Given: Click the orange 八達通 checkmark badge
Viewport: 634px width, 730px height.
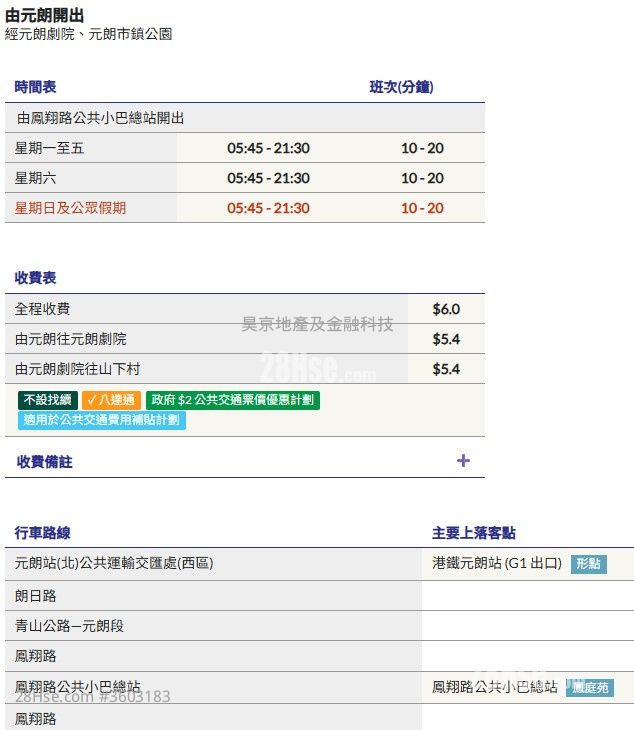Looking at the screenshot, I should 111,400.
